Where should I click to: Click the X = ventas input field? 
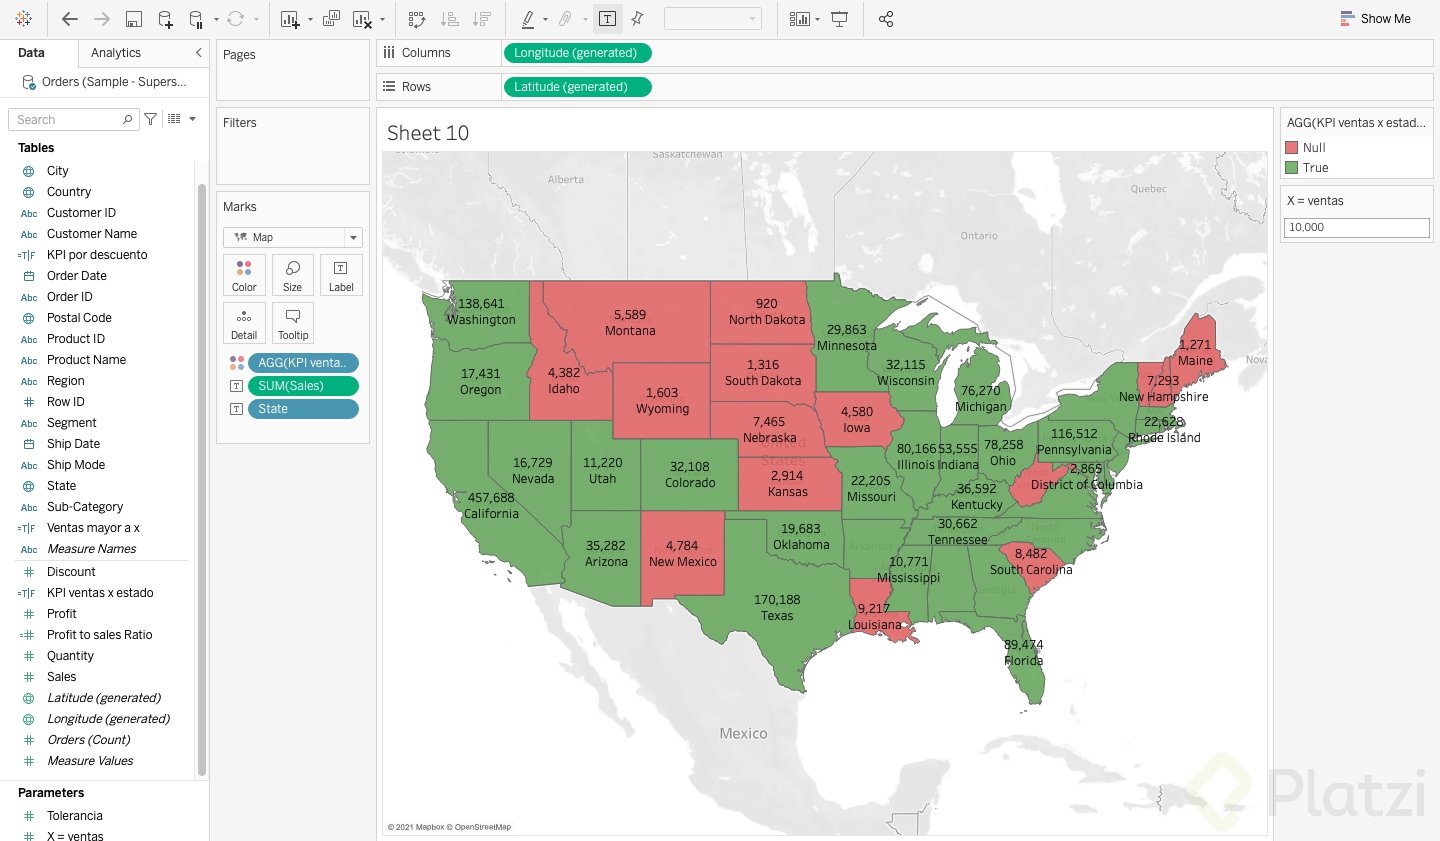click(x=1357, y=228)
